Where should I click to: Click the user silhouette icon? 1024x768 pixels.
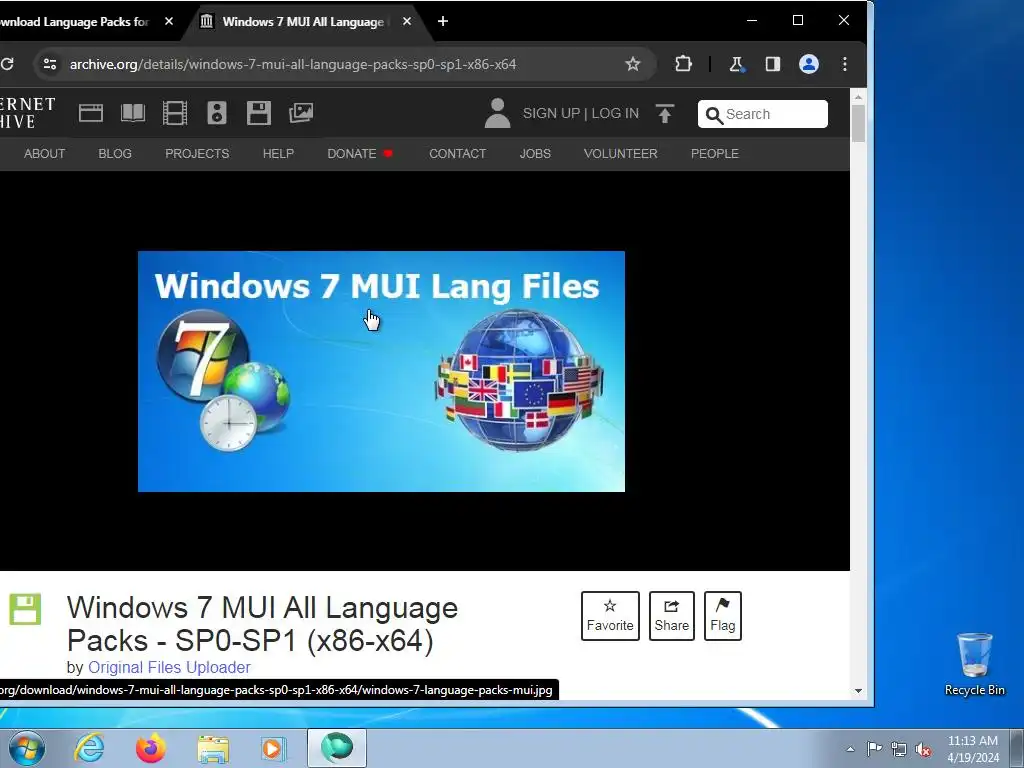pos(497,113)
